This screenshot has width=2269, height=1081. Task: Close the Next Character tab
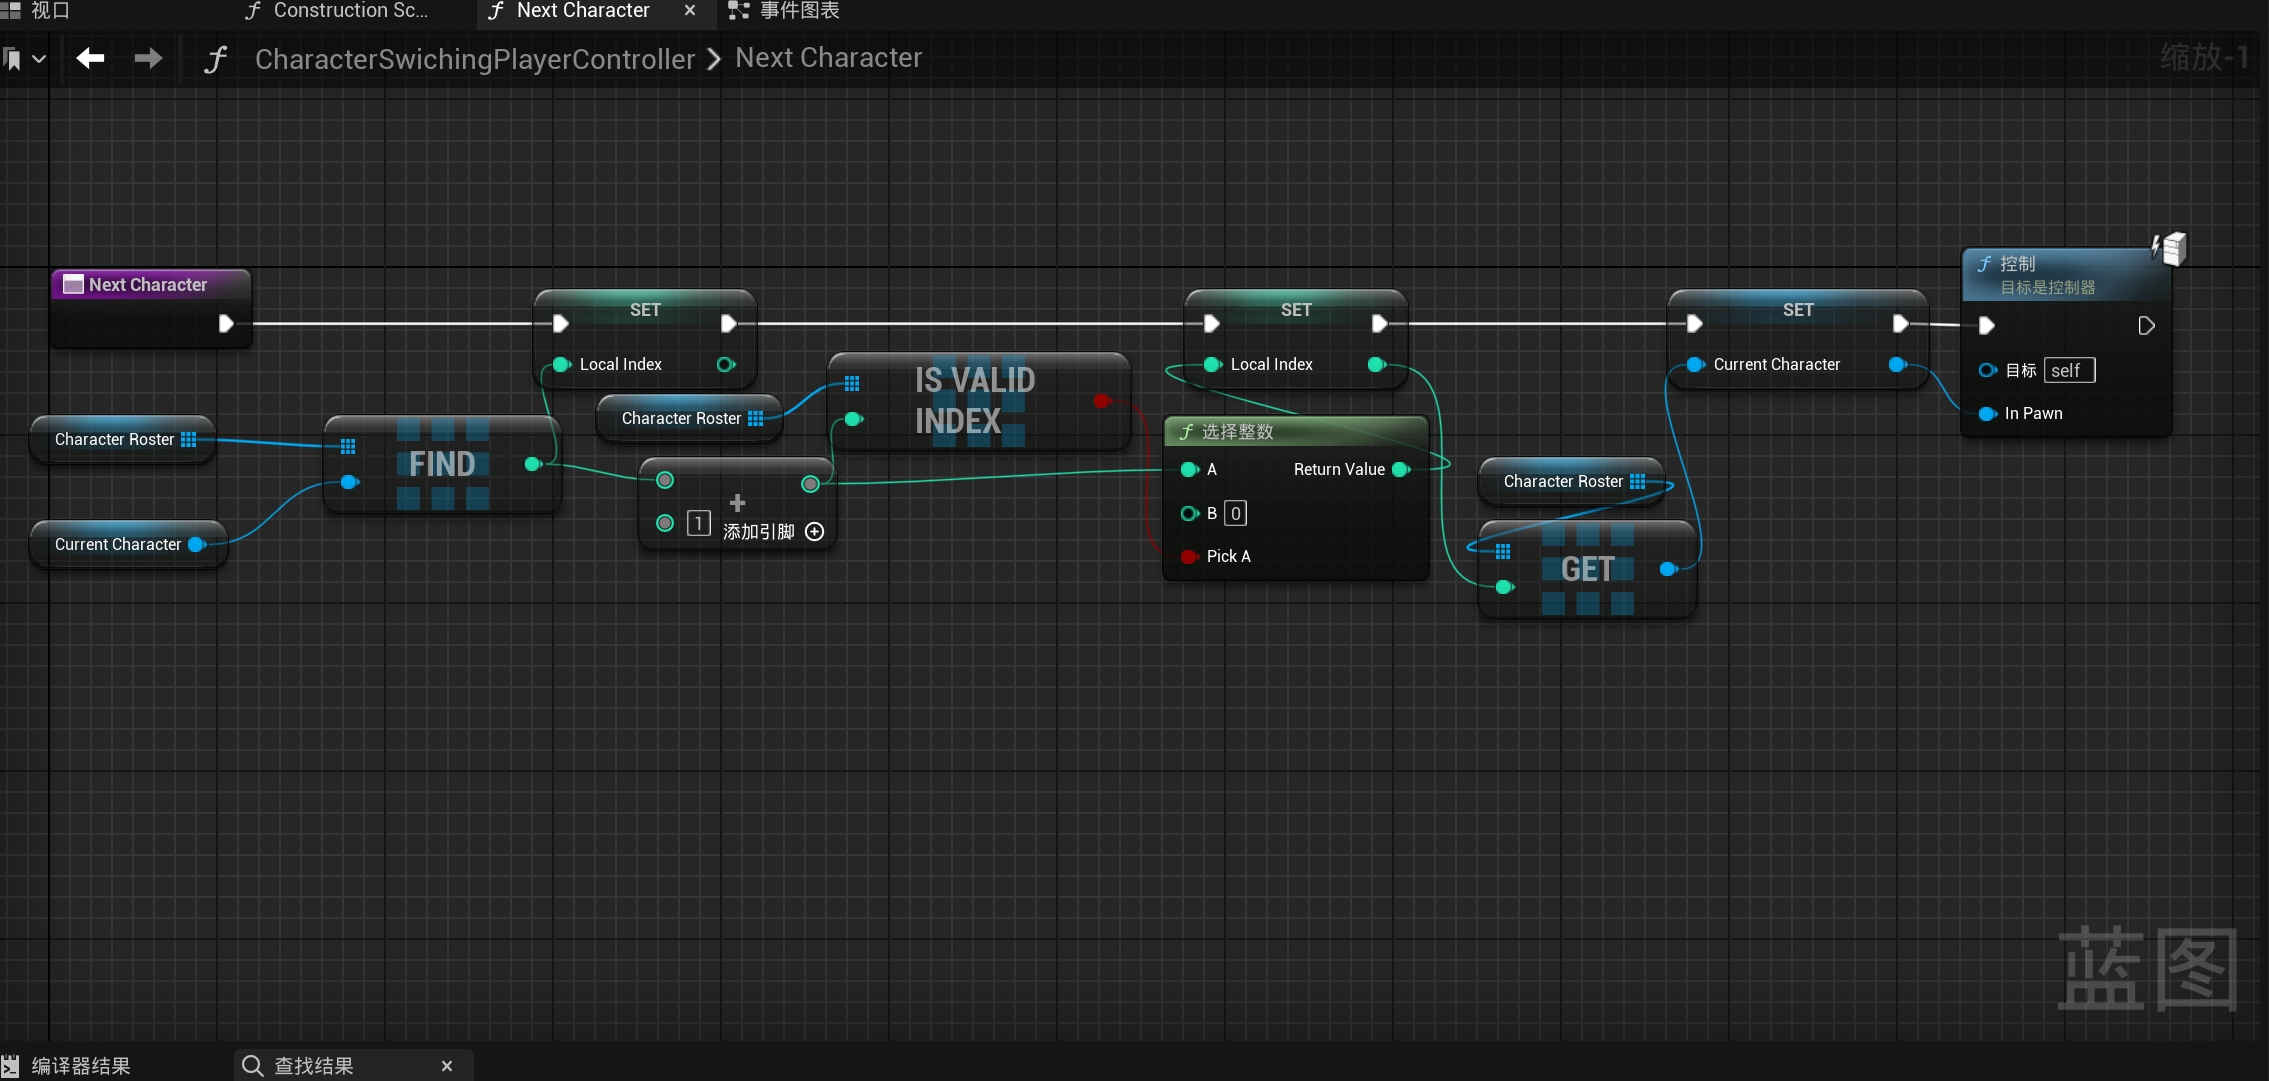(x=689, y=11)
